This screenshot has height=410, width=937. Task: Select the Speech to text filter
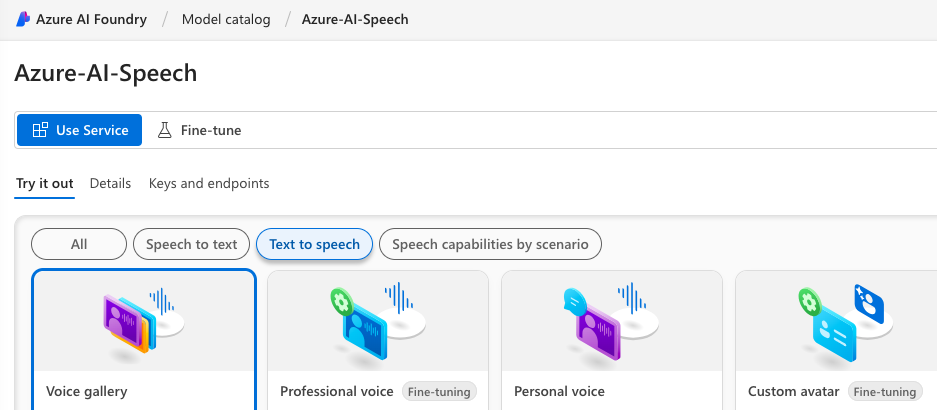pyautogui.click(x=191, y=244)
